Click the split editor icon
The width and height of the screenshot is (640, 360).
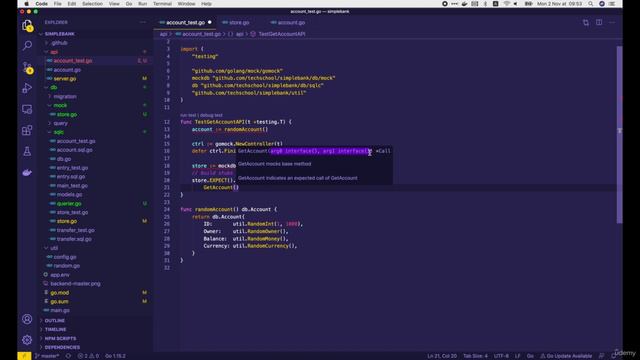(x=599, y=22)
